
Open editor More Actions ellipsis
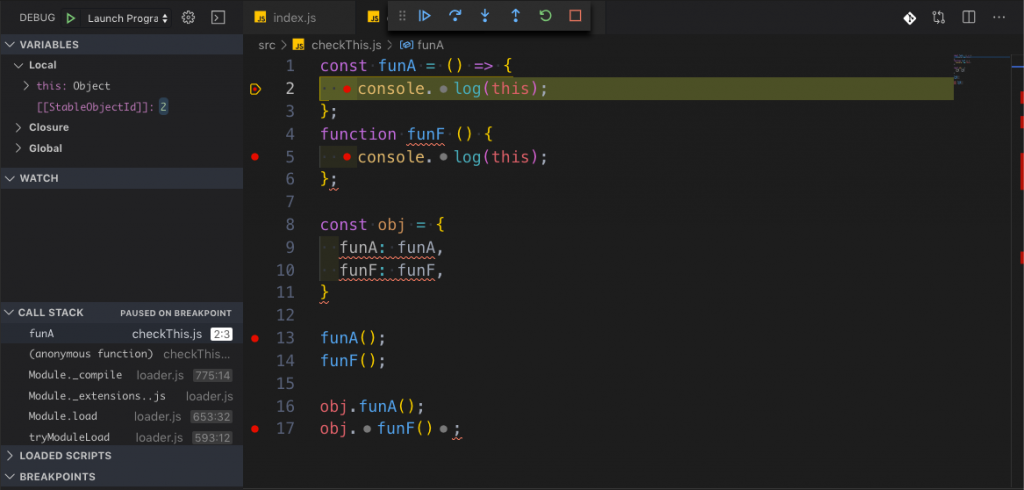pyautogui.click(x=999, y=18)
